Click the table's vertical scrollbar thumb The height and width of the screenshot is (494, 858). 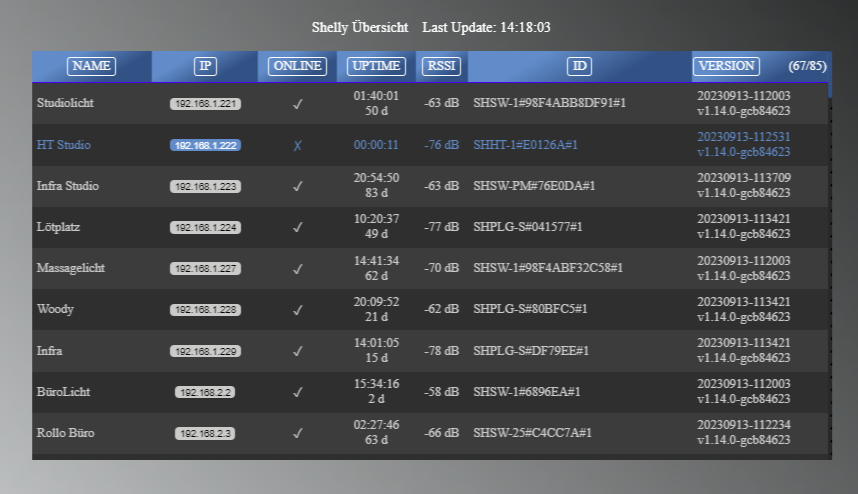[830, 75]
